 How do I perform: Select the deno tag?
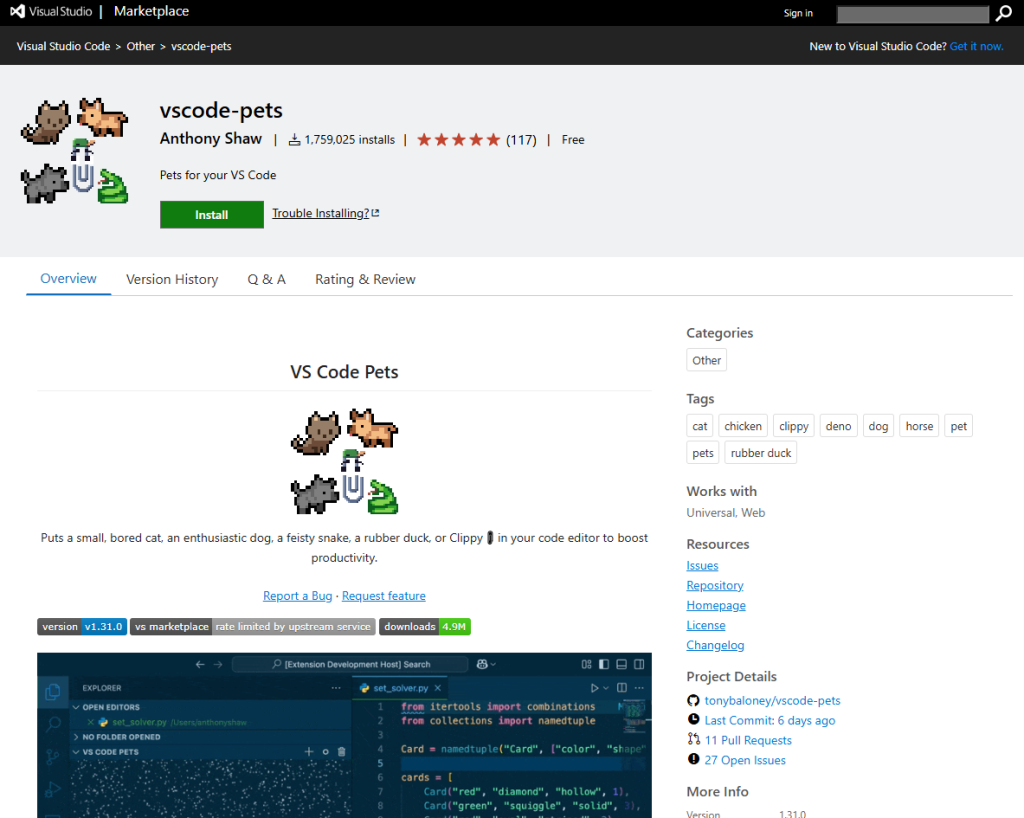click(838, 426)
